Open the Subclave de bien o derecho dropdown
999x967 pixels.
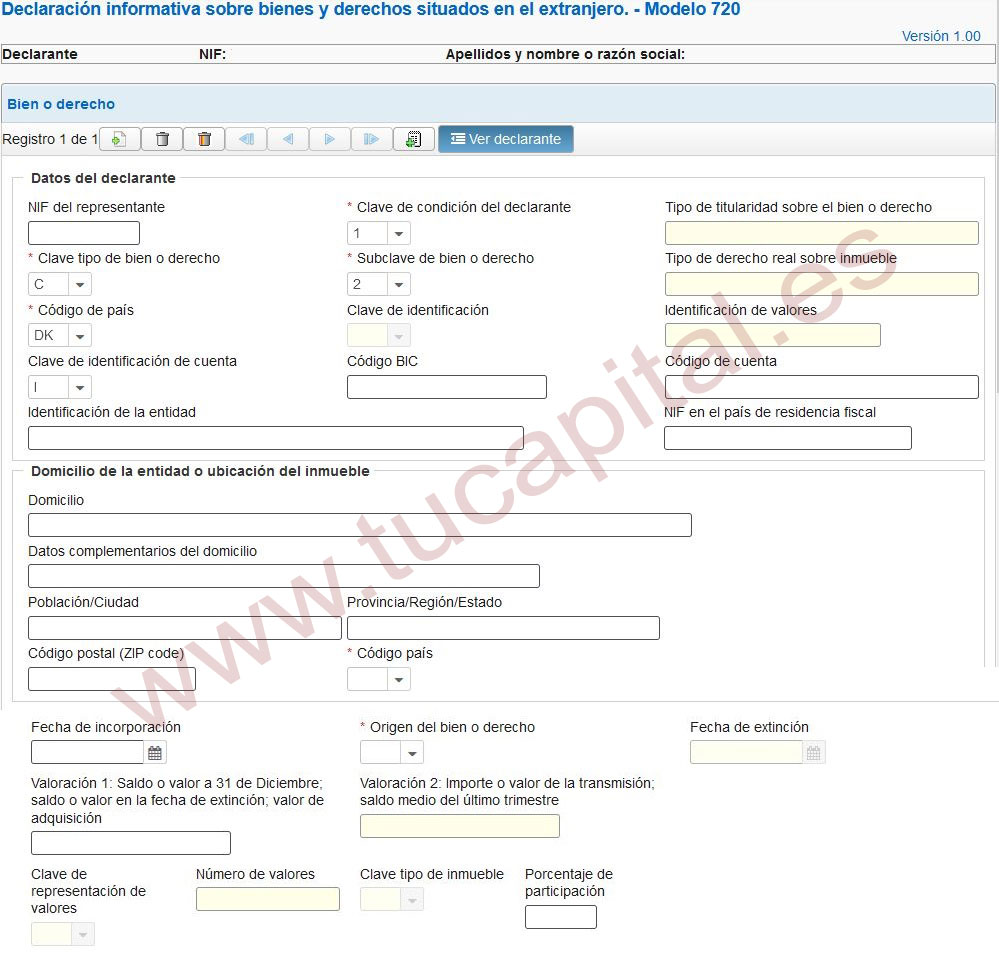398,284
